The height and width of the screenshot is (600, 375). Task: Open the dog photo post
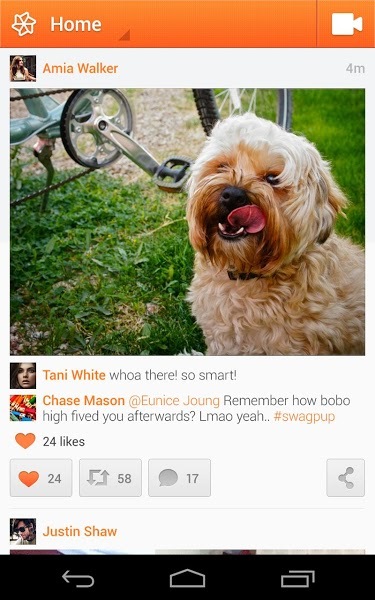point(188,222)
